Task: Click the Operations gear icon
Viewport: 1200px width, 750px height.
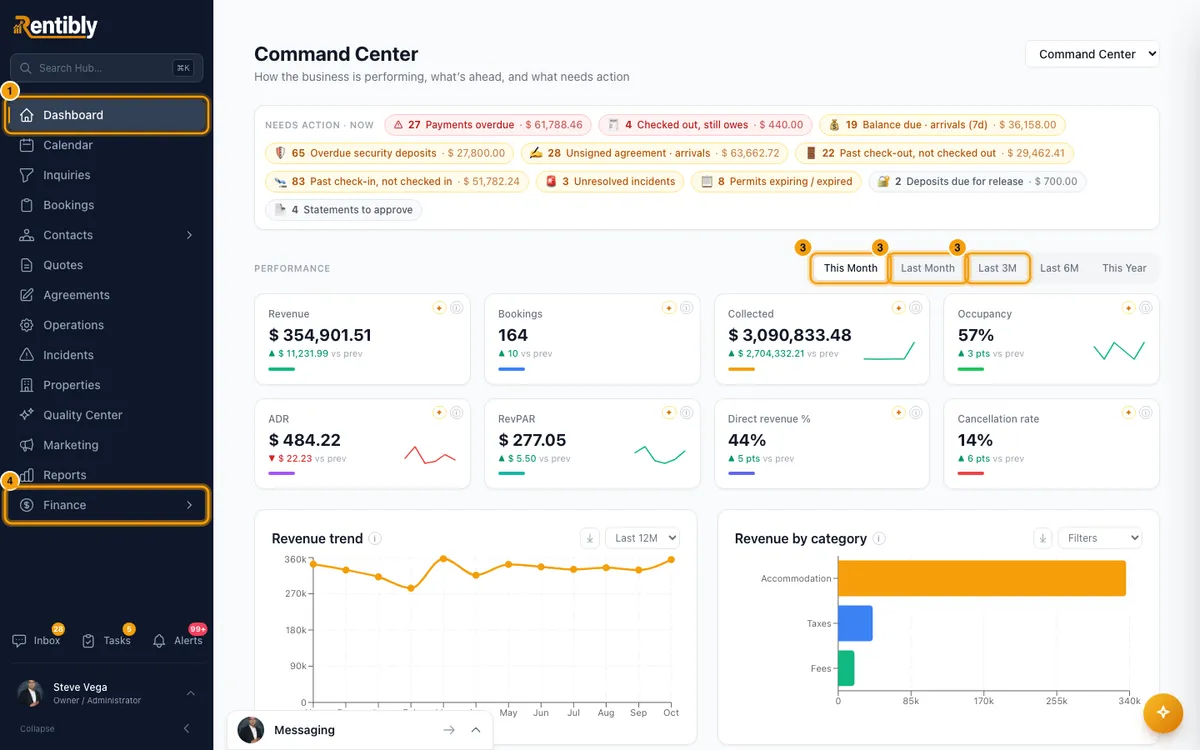Action: [27, 325]
